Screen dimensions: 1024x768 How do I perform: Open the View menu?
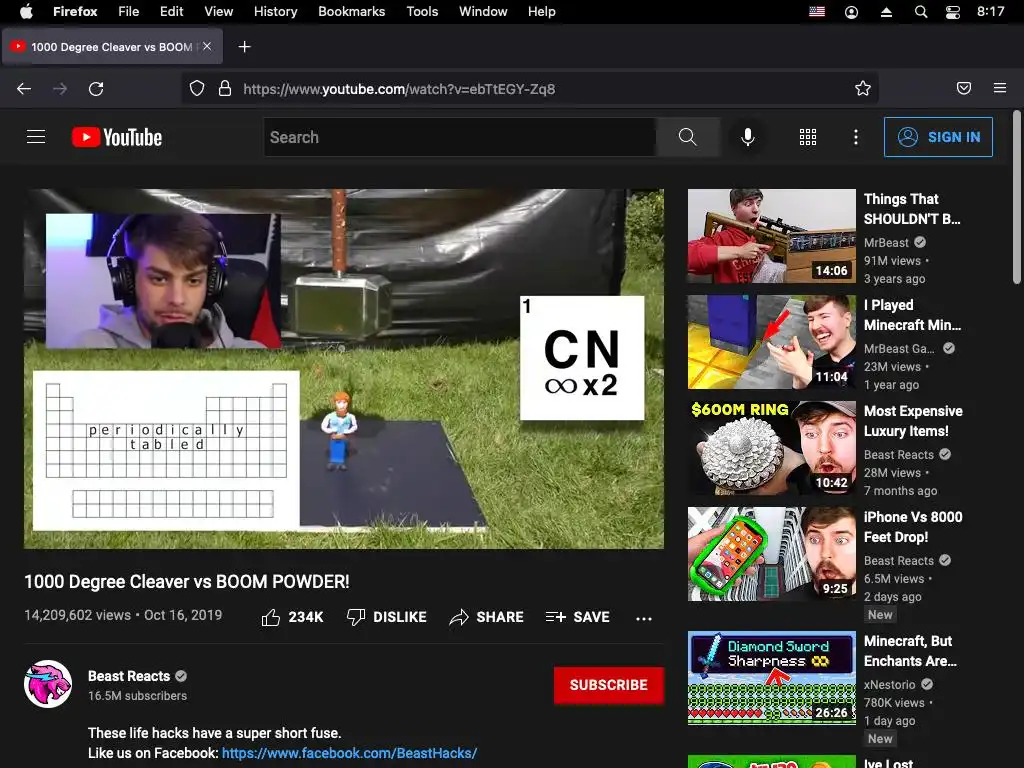click(219, 12)
